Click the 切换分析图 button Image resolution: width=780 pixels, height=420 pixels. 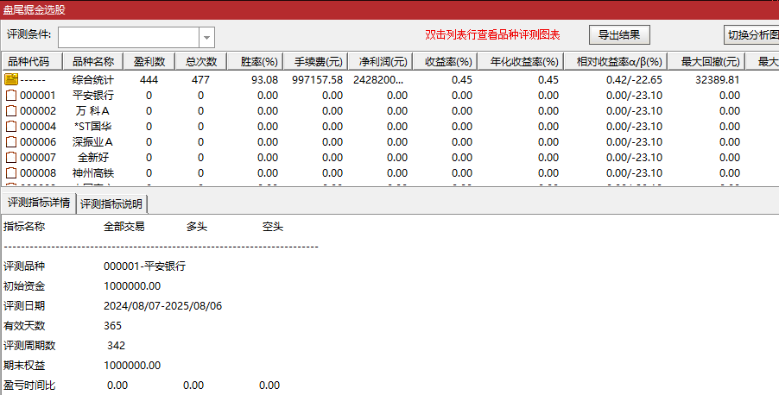click(751, 35)
